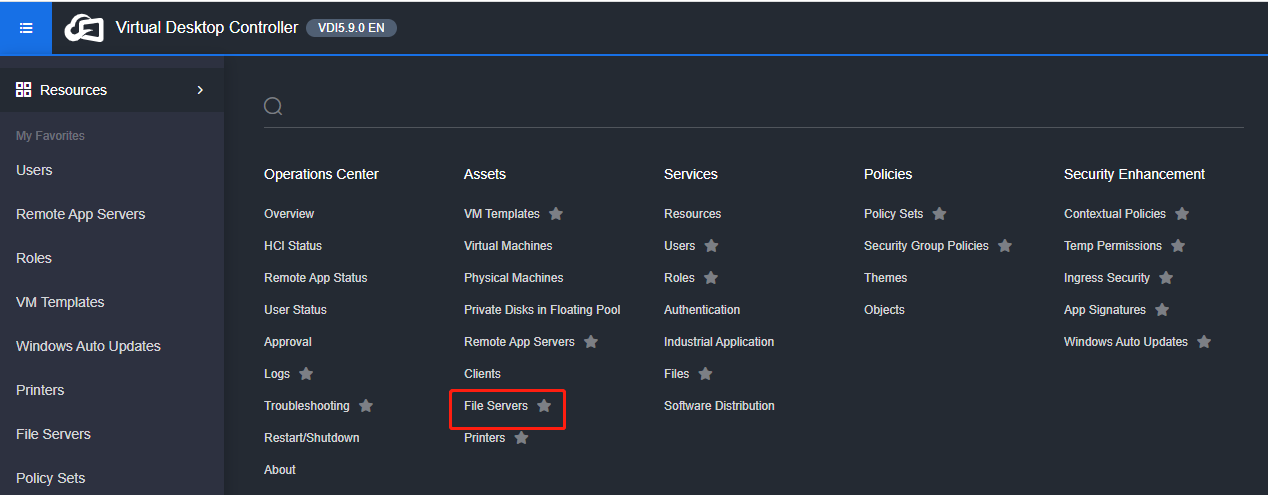
Task: Open Remote App Servers from sidebar favorites
Action: 80,214
